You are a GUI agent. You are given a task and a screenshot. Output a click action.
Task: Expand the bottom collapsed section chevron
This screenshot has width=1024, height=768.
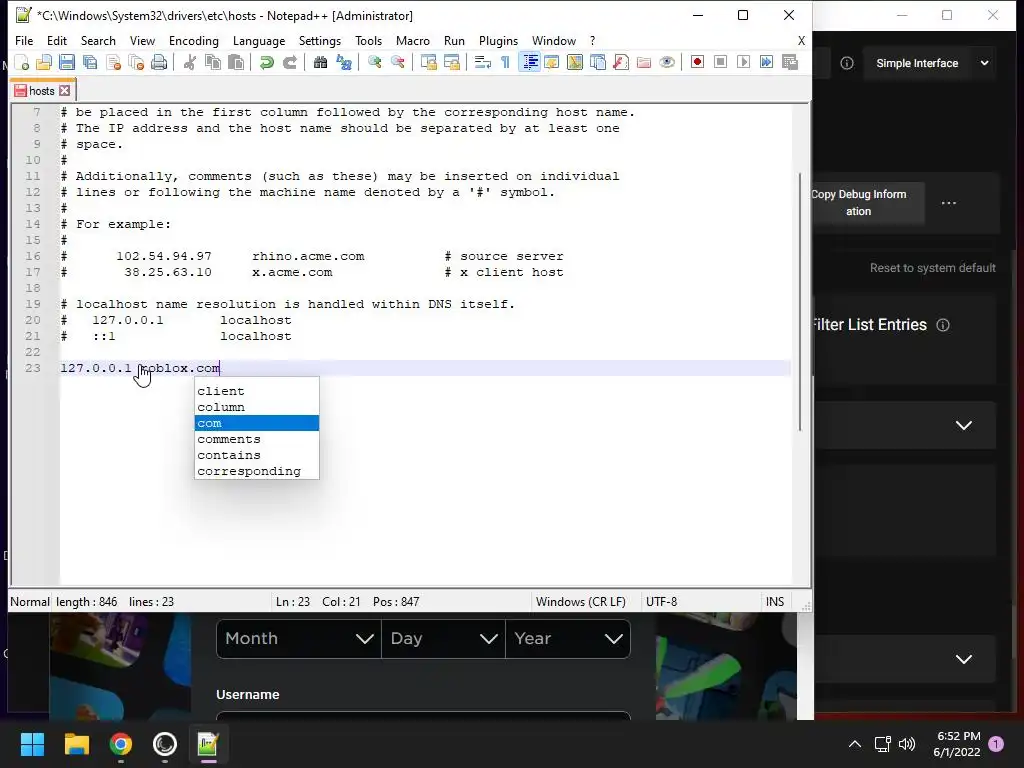964,659
